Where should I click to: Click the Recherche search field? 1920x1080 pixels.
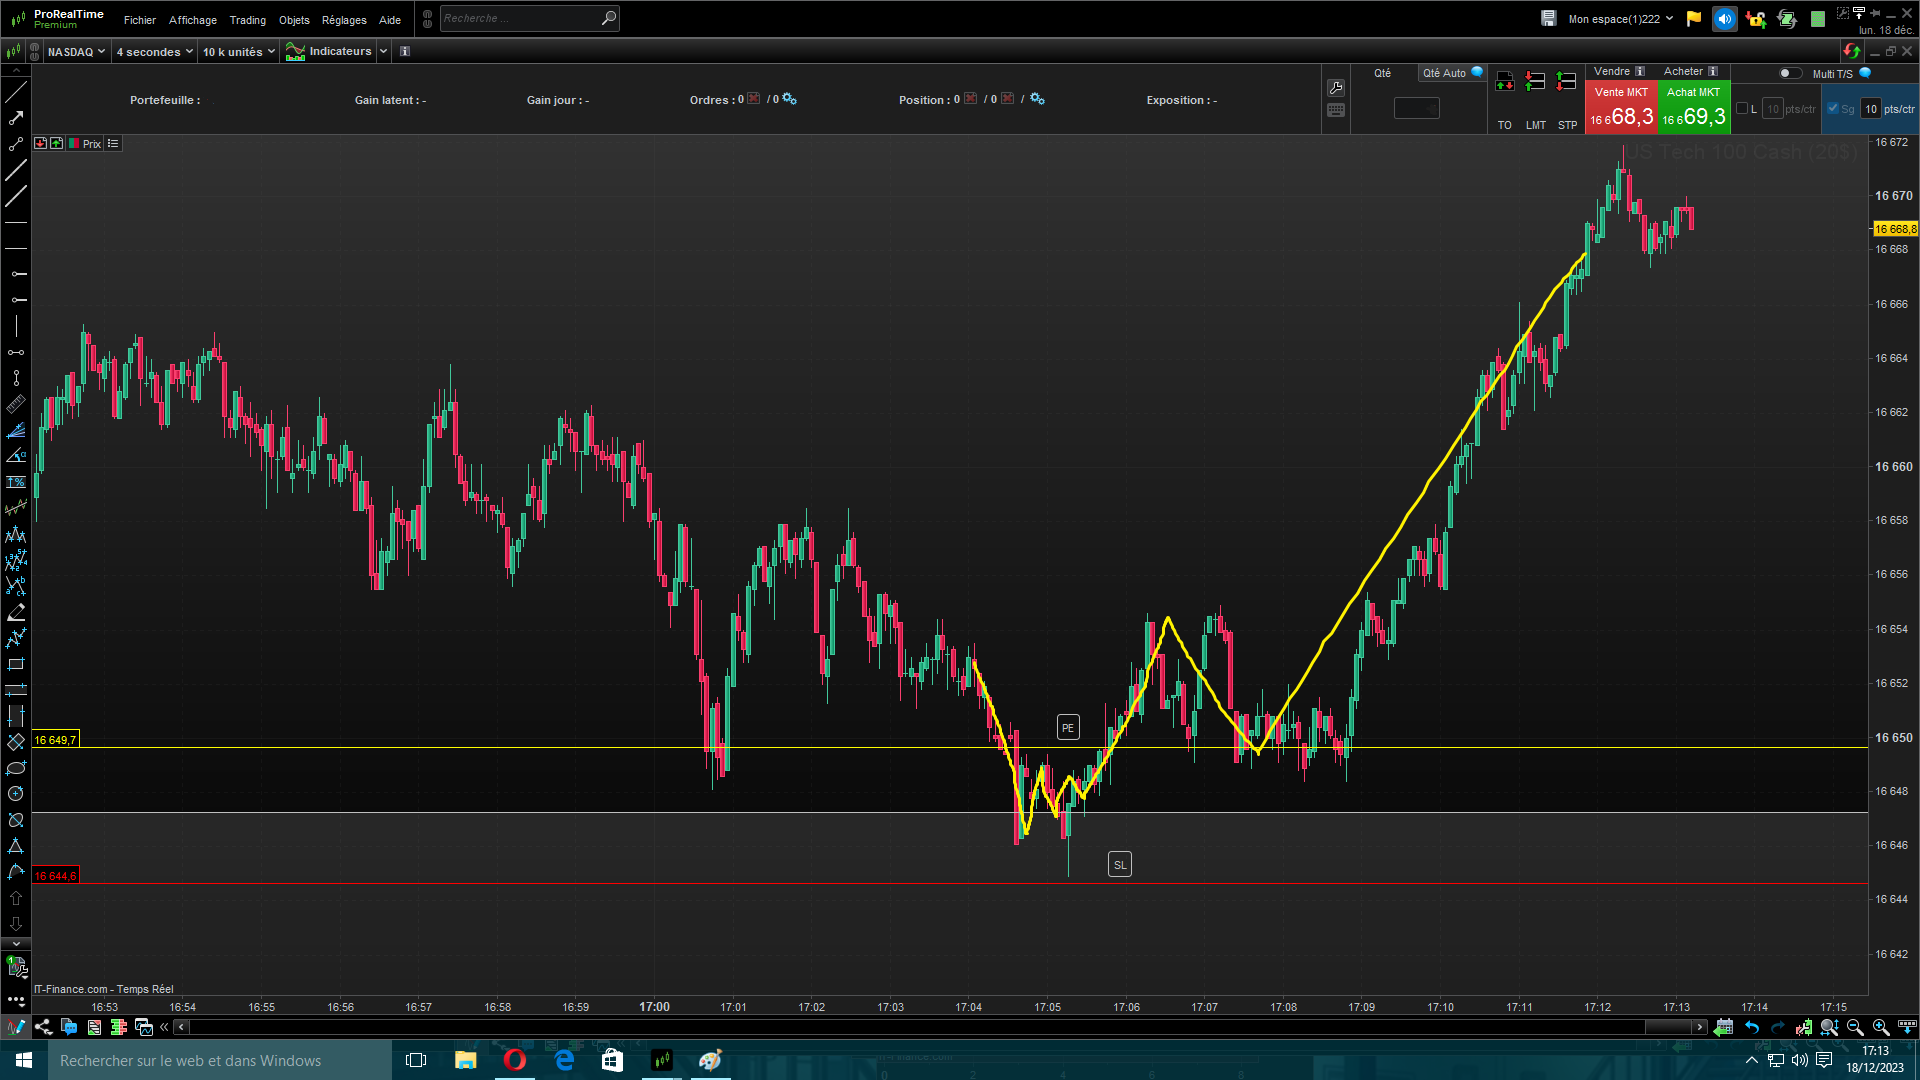tap(520, 18)
